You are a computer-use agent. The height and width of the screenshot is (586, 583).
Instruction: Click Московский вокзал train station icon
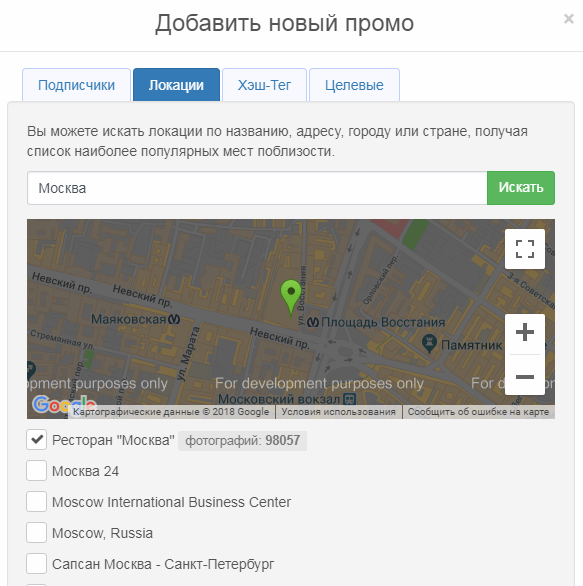coord(349,400)
